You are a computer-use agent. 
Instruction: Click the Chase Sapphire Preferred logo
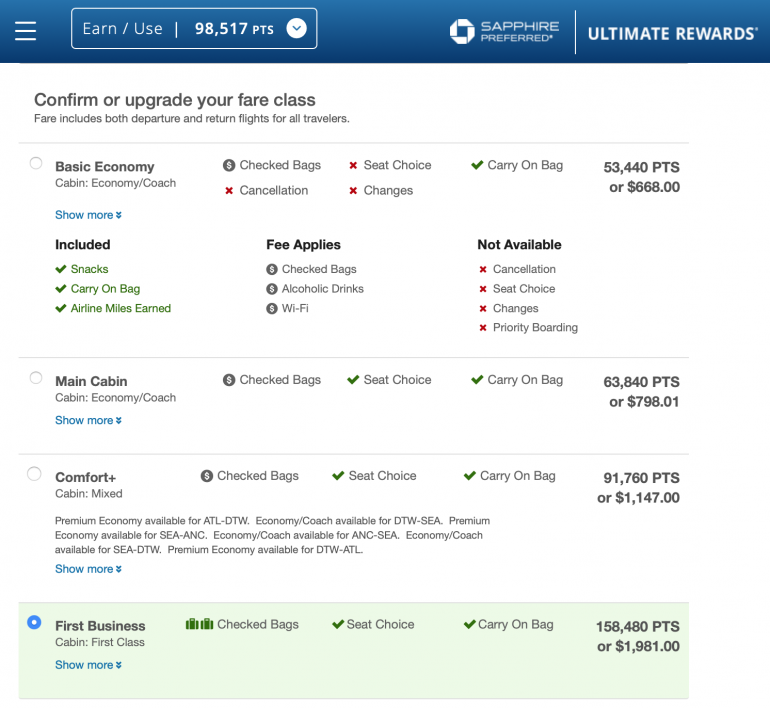tap(501, 31)
